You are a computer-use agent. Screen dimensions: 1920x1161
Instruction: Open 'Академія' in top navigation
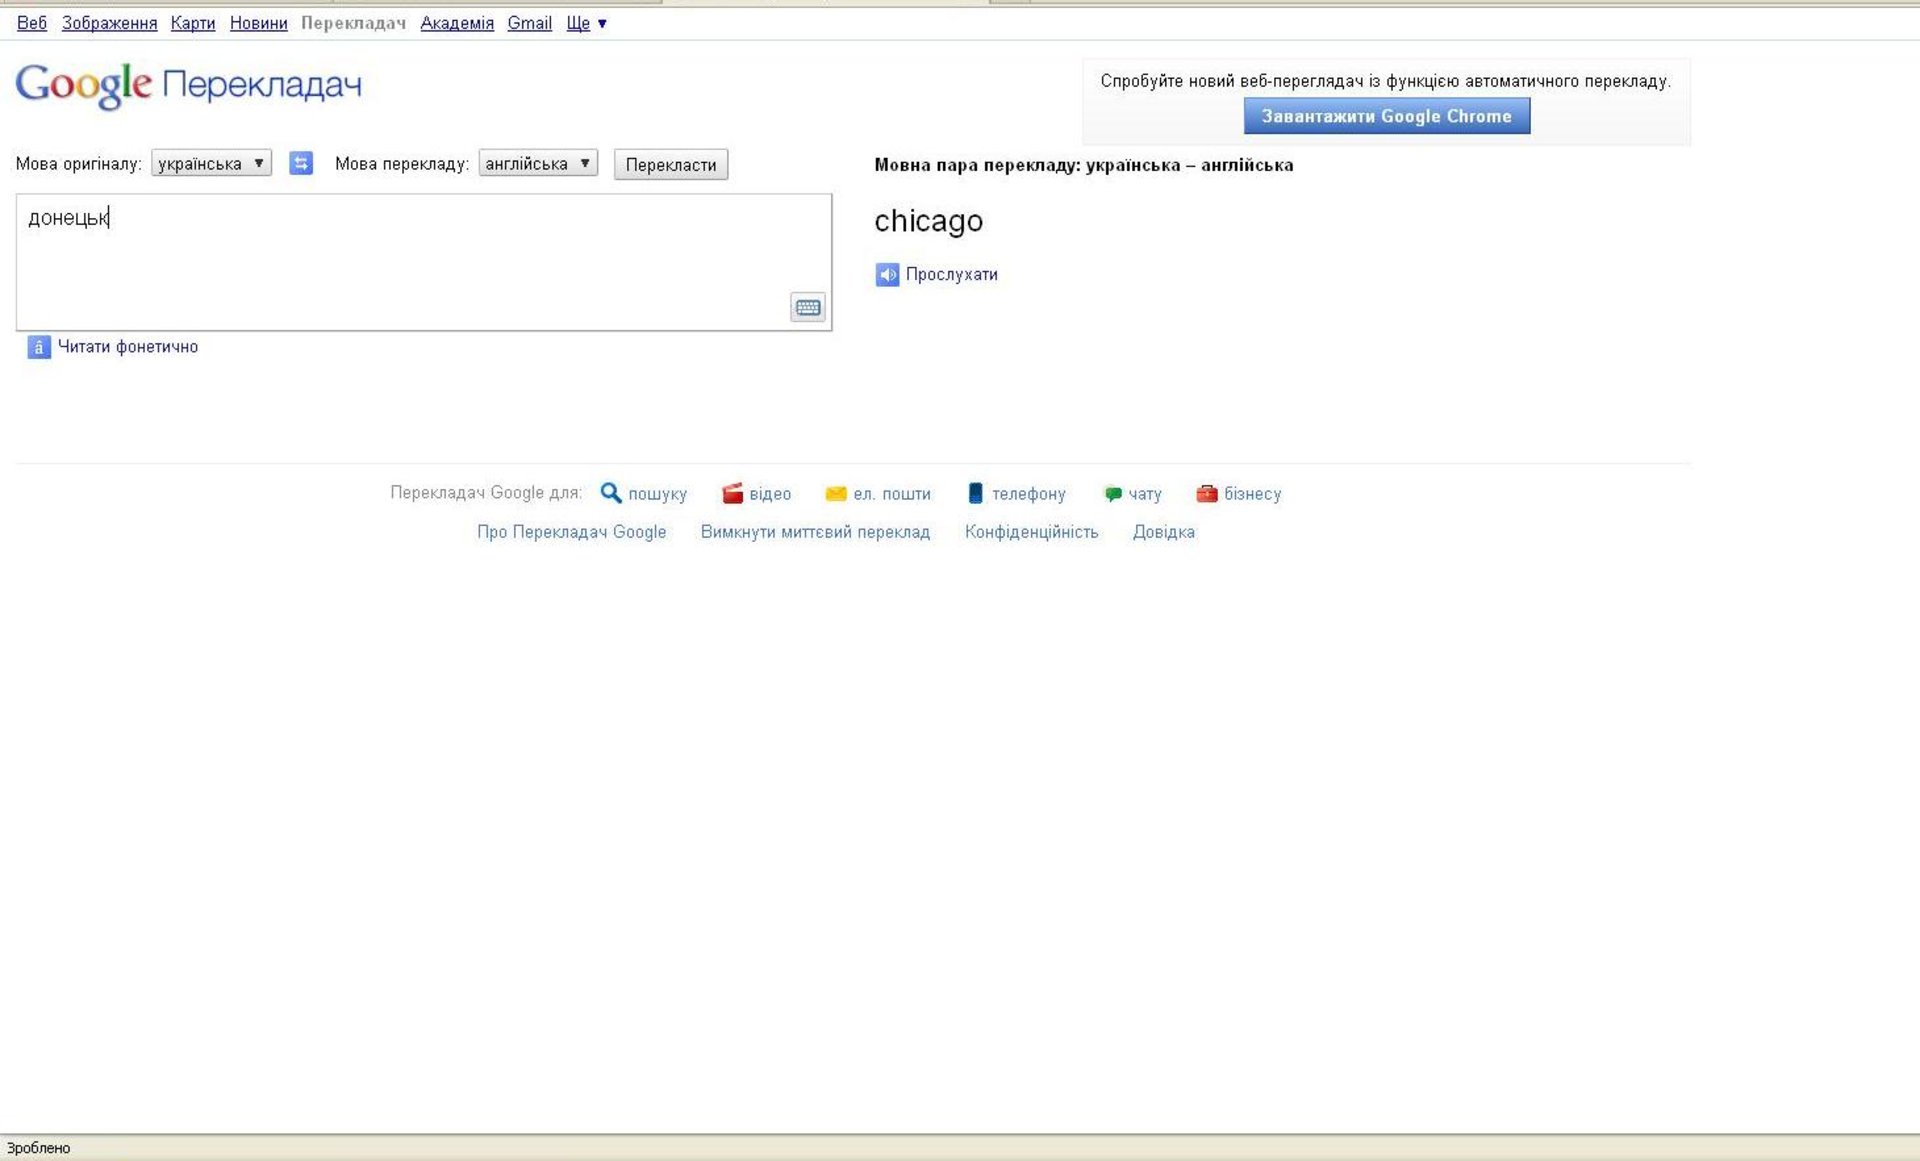(457, 23)
